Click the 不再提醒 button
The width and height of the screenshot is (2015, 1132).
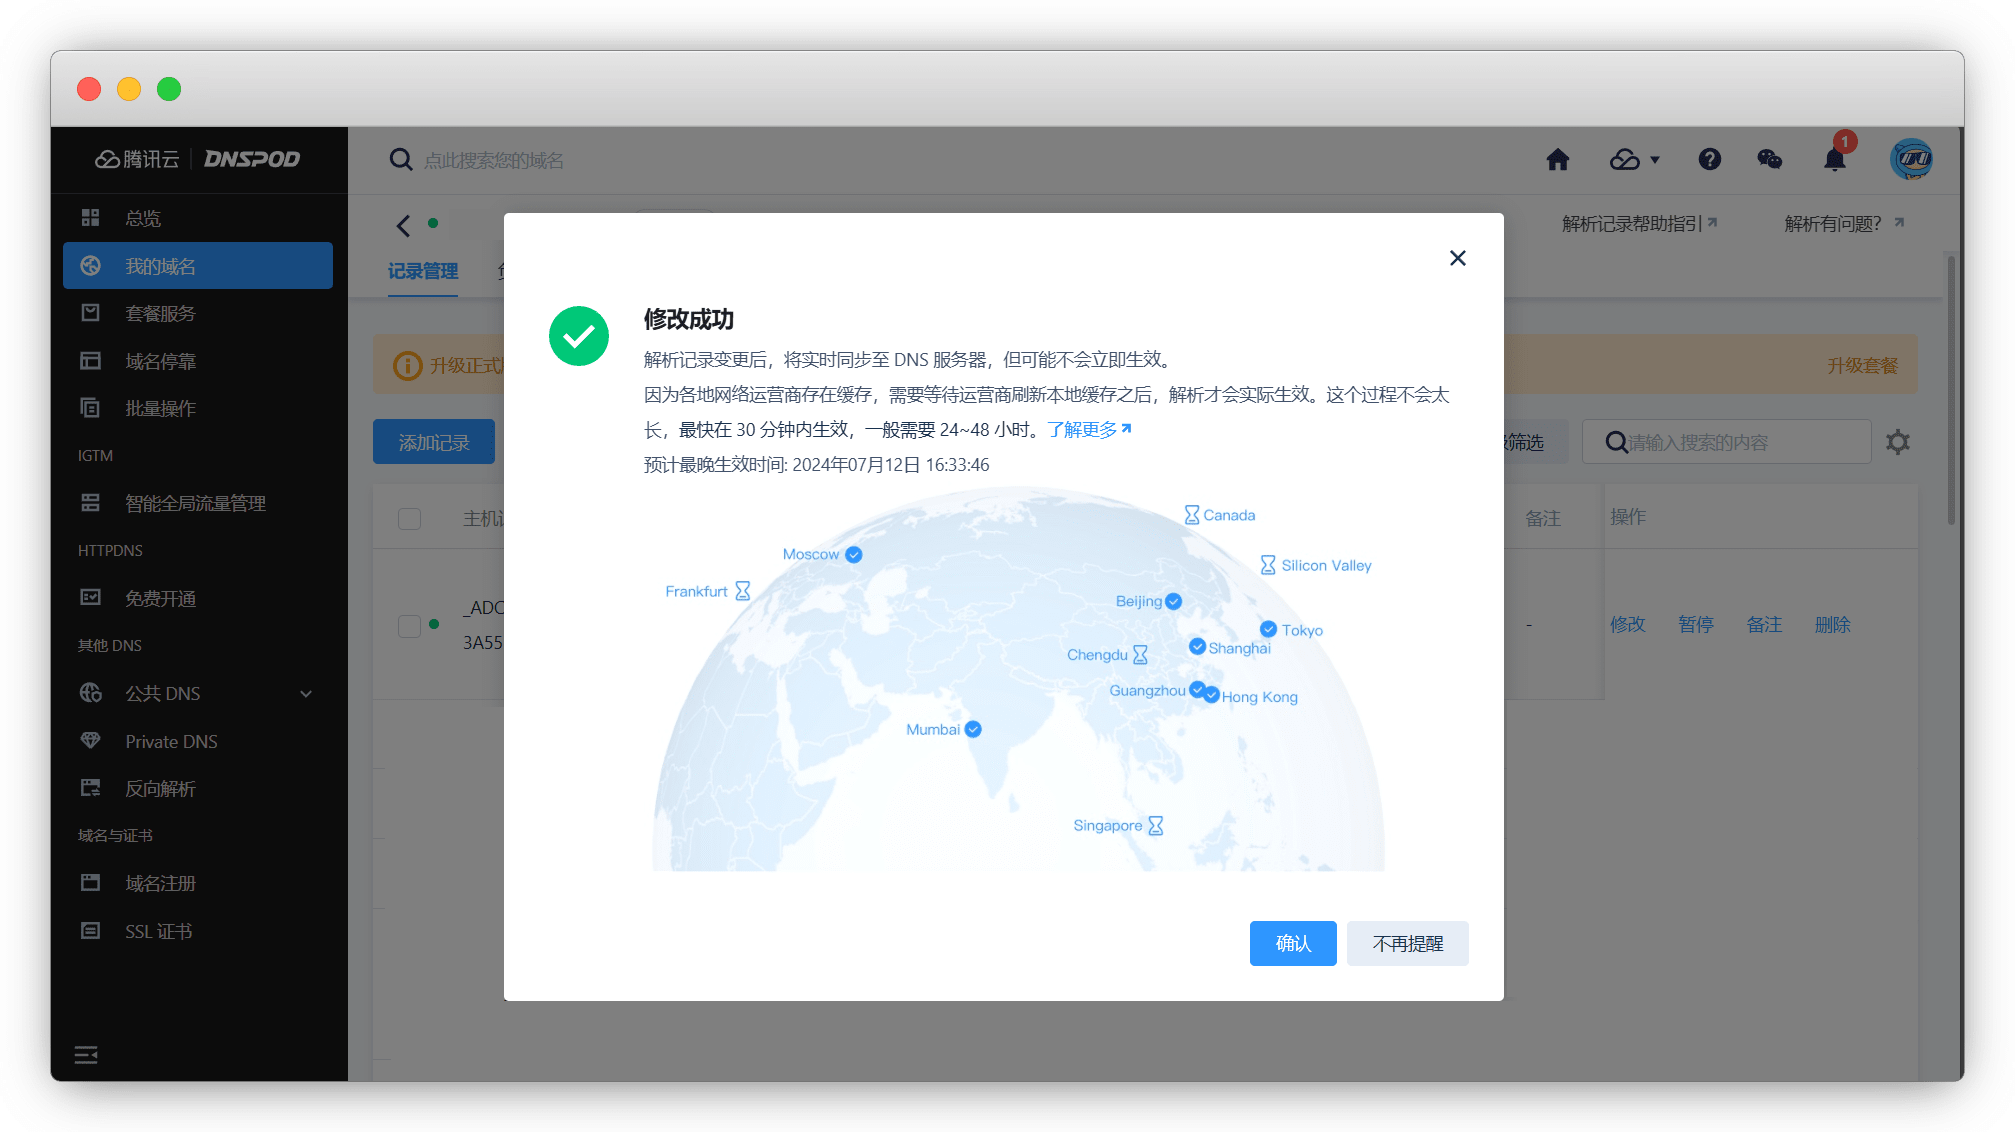pos(1407,943)
